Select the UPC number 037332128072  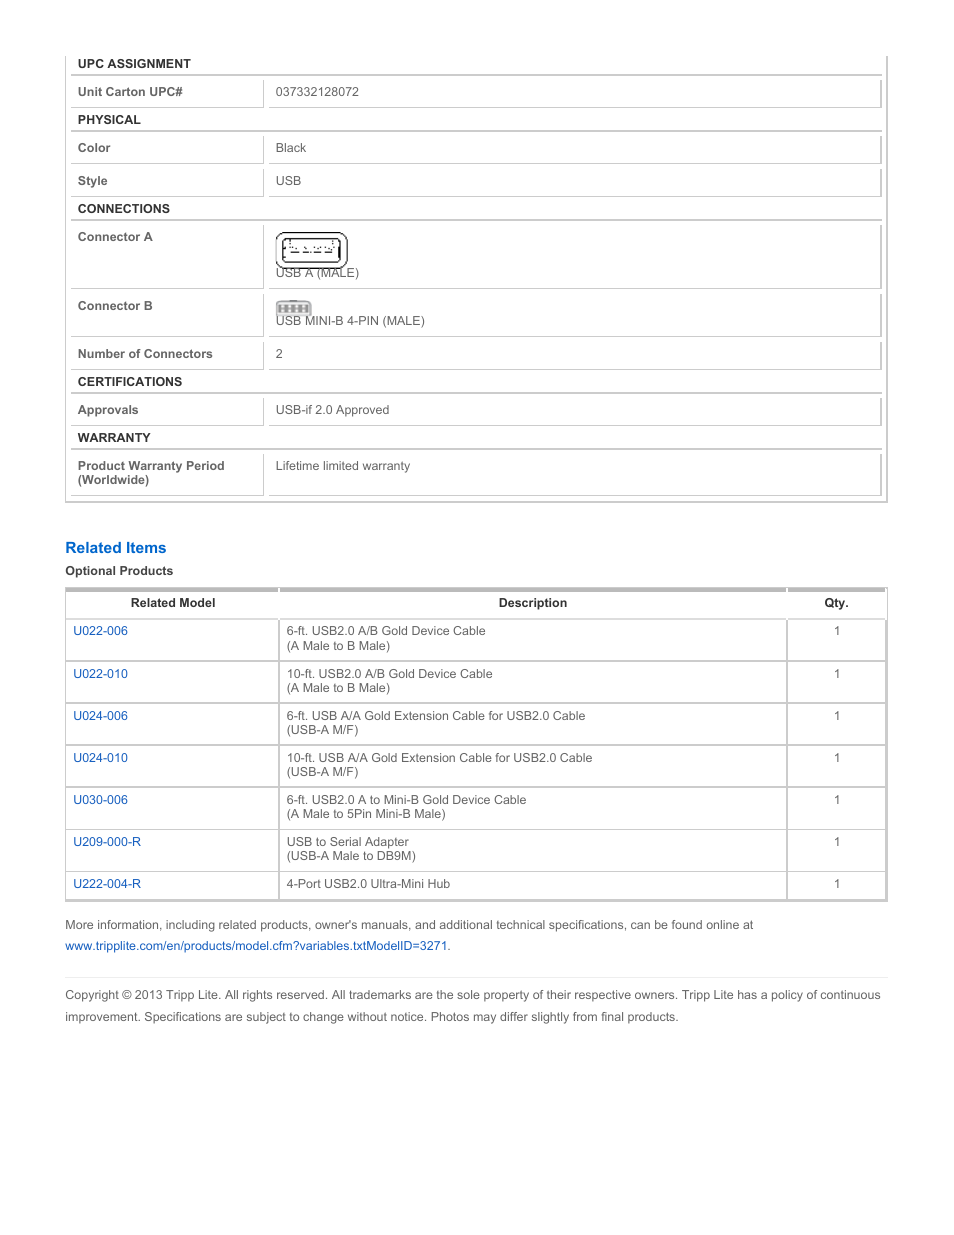coord(317,92)
